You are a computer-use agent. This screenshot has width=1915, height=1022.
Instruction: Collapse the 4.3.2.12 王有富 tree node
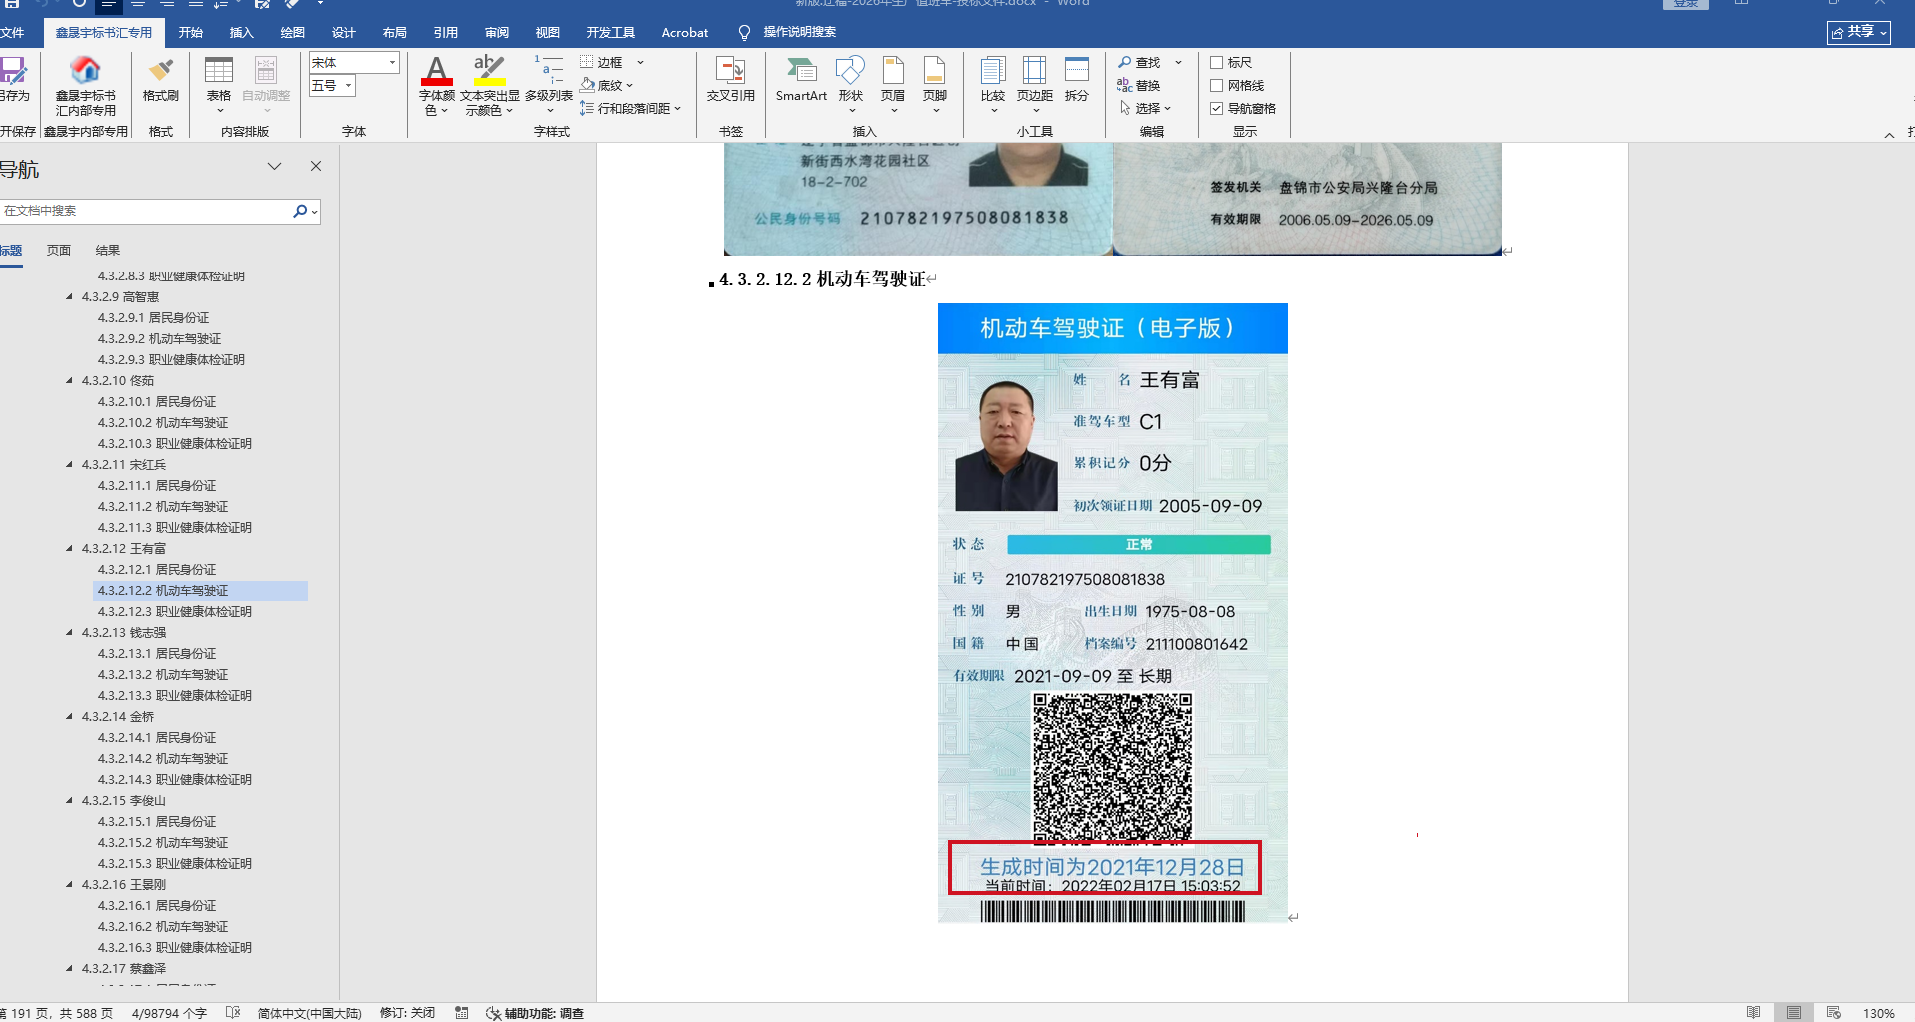[x=70, y=548]
